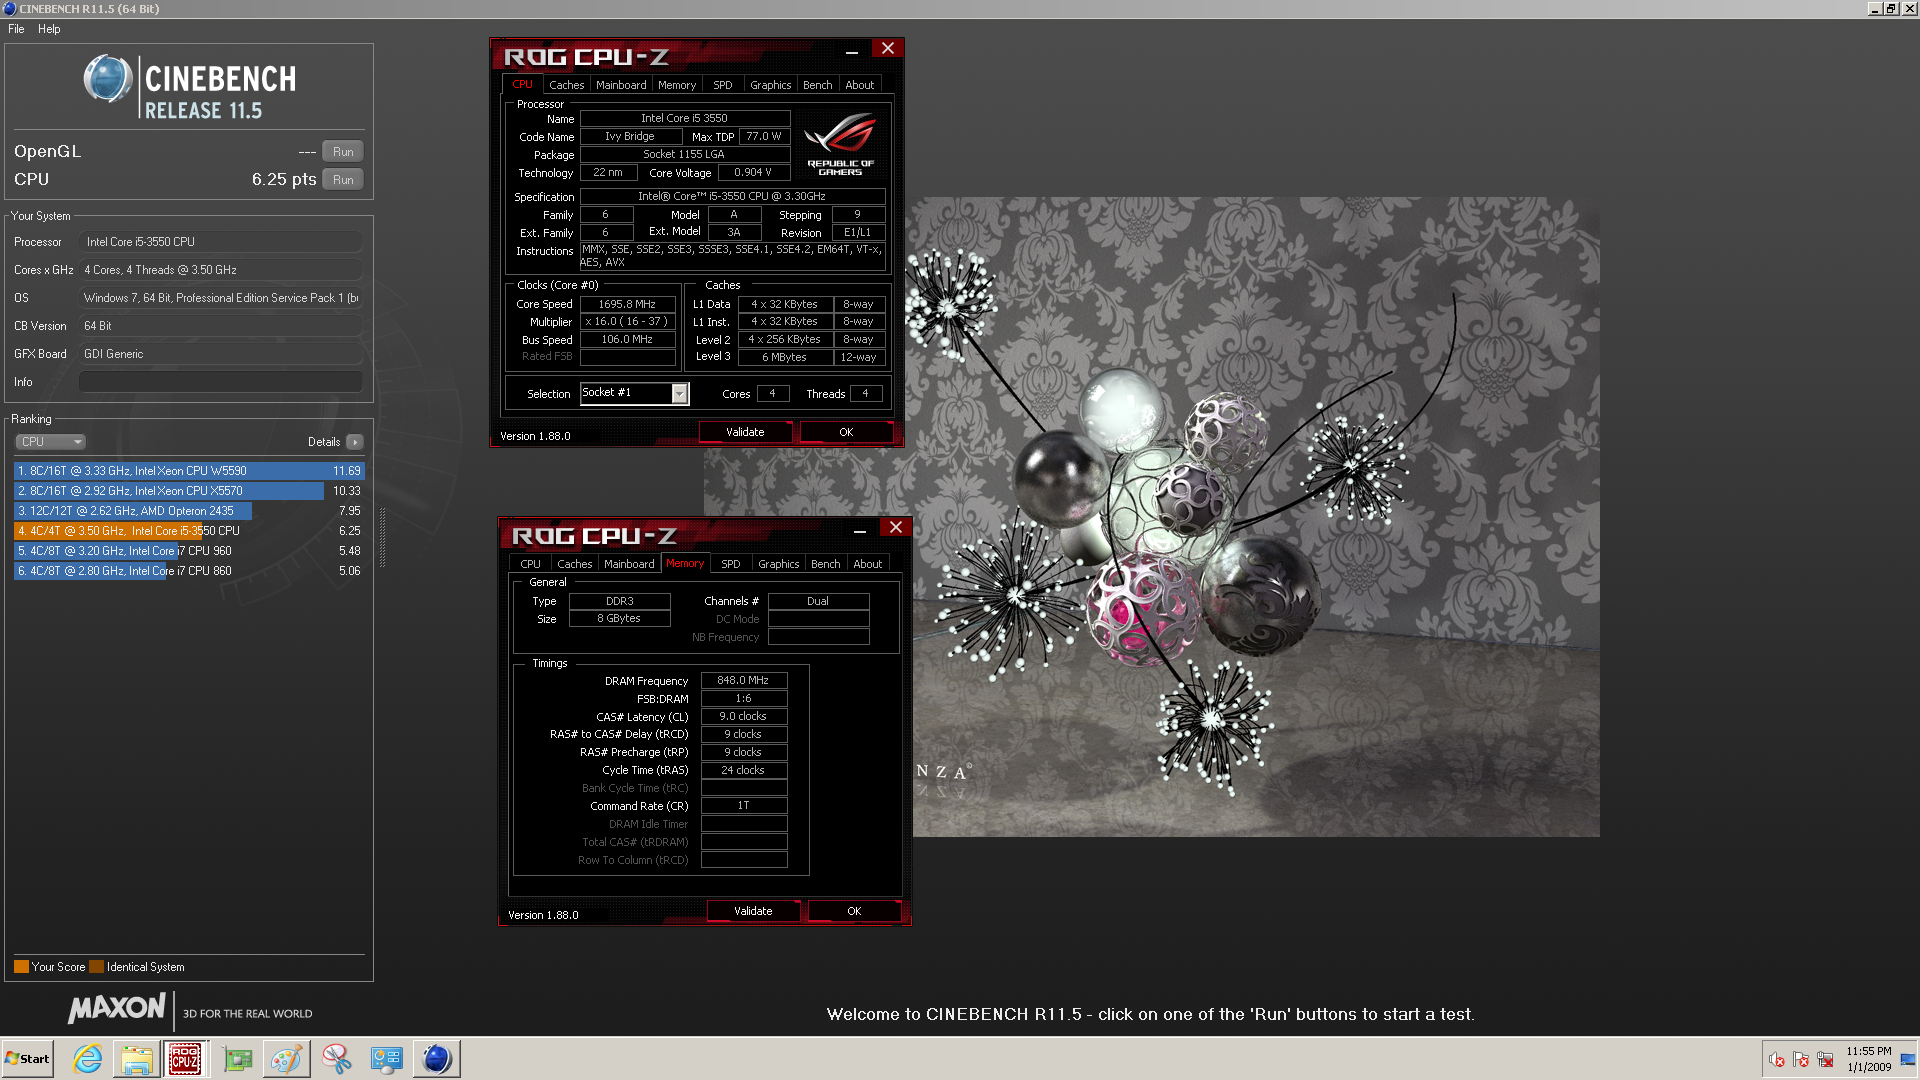Click the ROG CPU-Z taskbar icon
Screen dimensions: 1920x1080
185,1059
